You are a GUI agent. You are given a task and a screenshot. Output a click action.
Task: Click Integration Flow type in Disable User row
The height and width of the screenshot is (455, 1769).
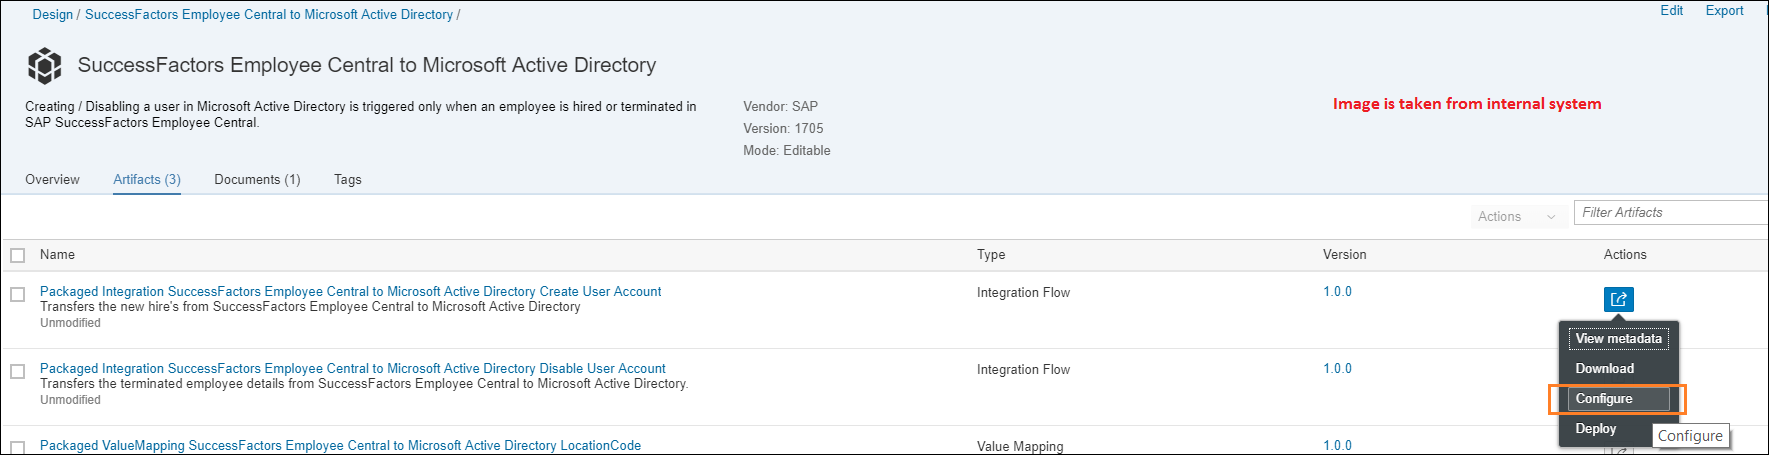[1023, 370]
